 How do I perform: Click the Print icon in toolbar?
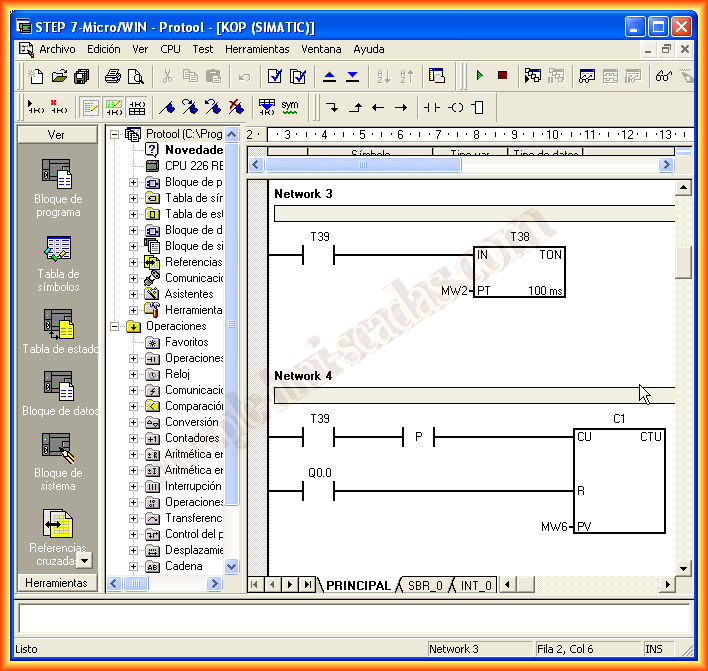(x=113, y=76)
